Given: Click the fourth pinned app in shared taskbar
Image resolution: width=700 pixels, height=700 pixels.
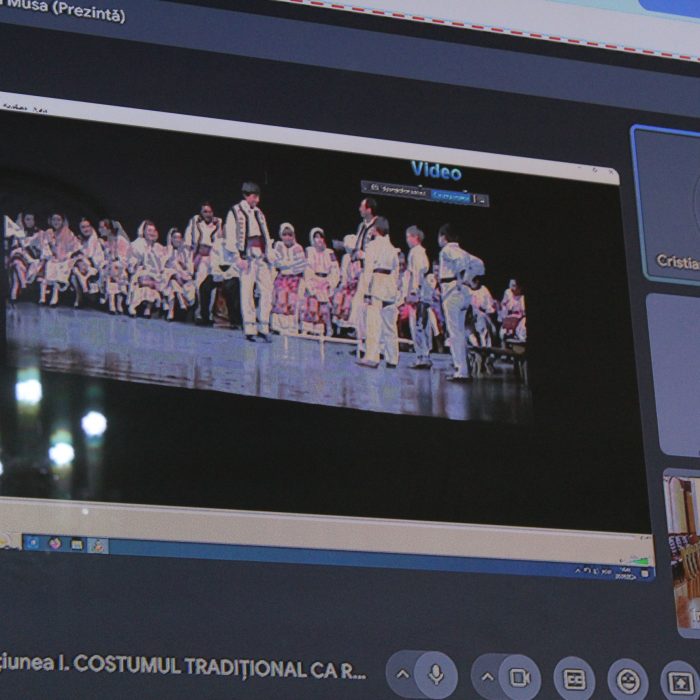Looking at the screenshot, I should [97, 545].
